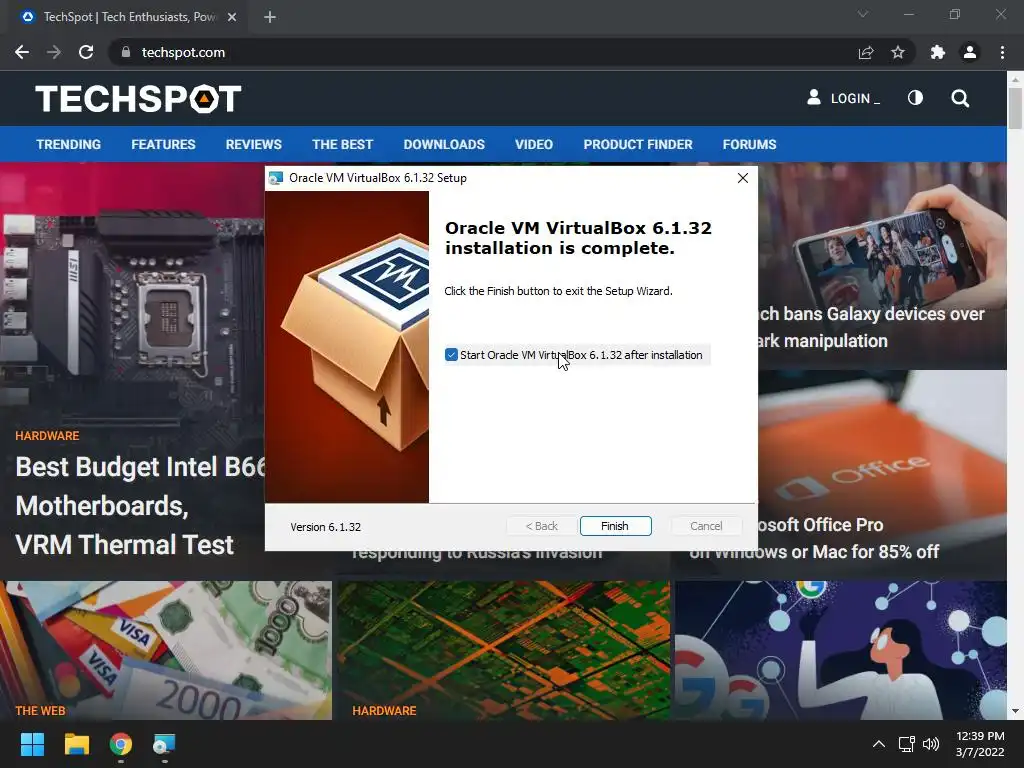Open the FEATURES menu
This screenshot has height=768, width=1024.
click(163, 144)
